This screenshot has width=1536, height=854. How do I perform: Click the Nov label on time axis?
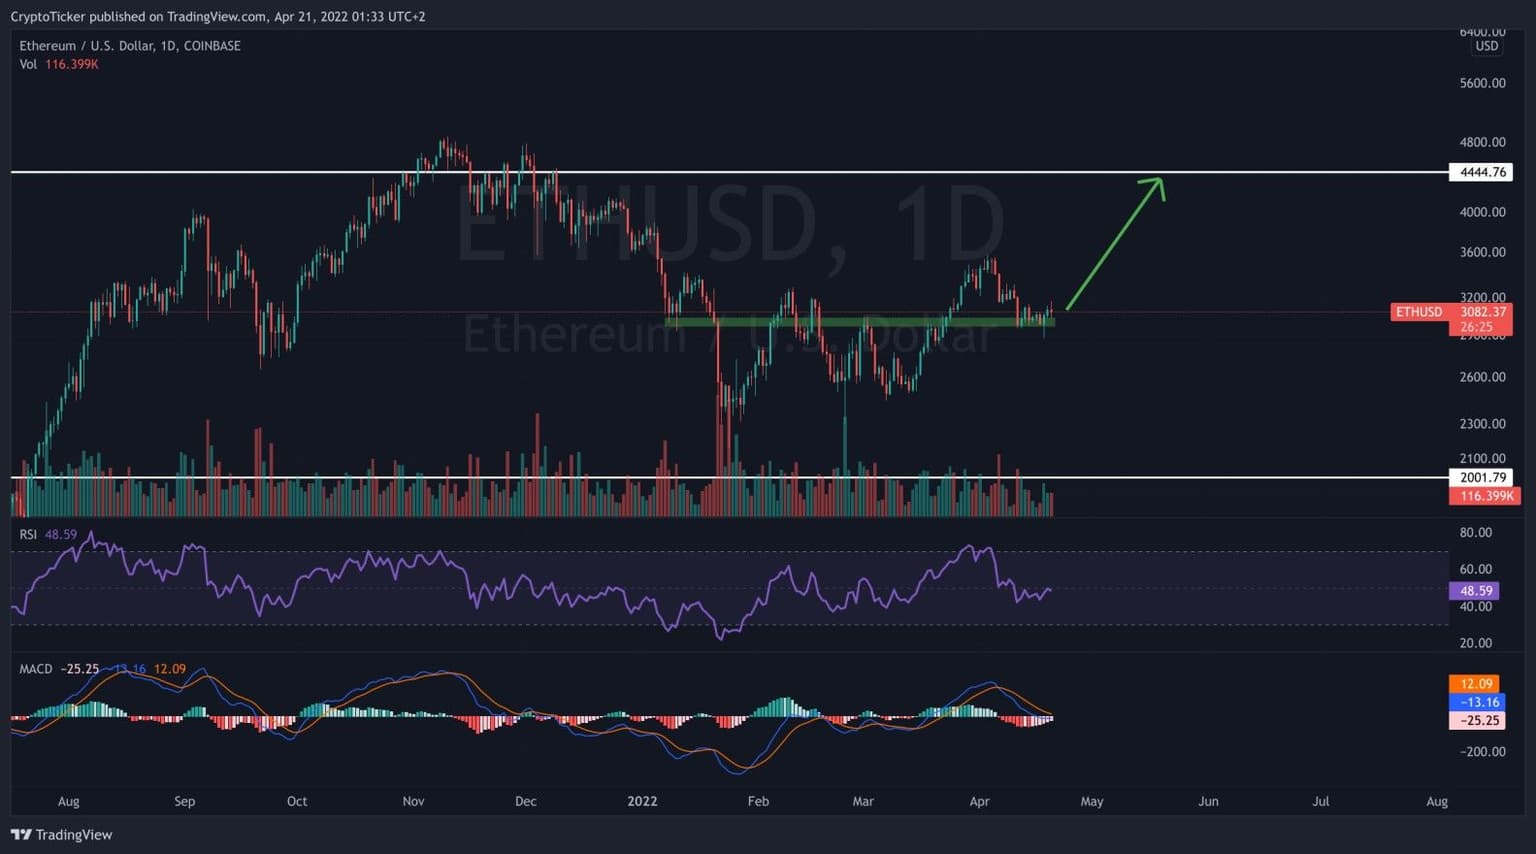pyautogui.click(x=413, y=801)
